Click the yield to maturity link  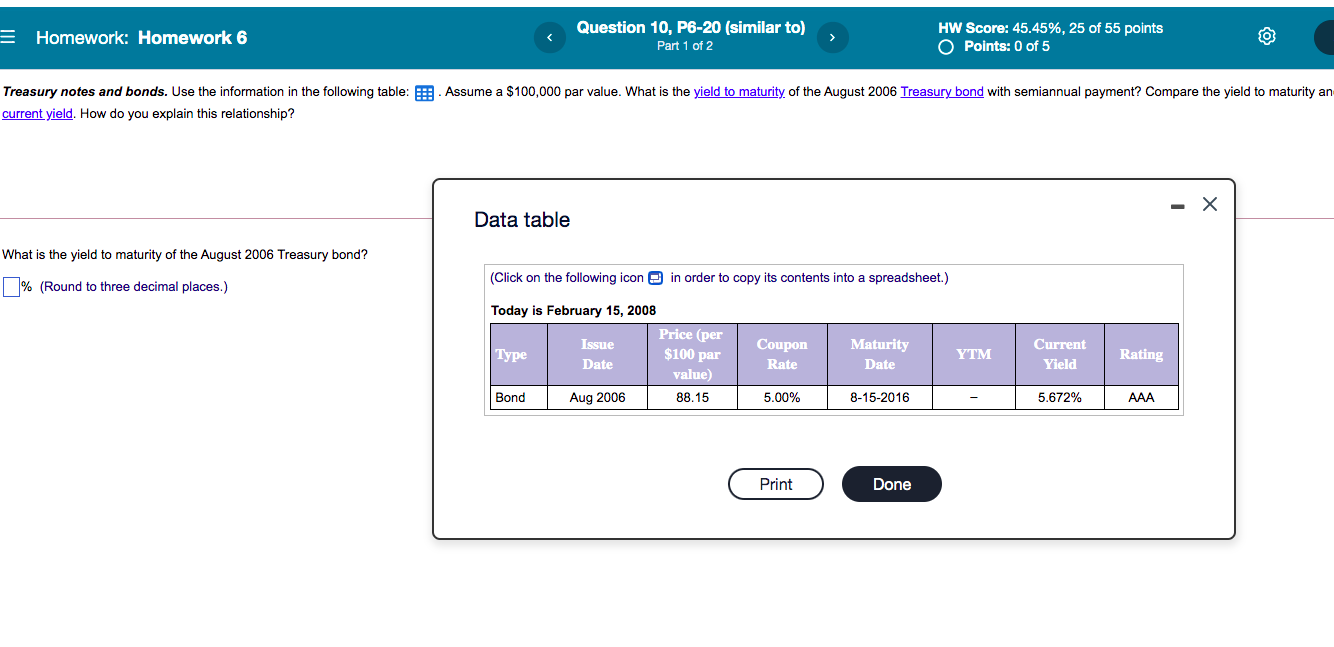click(x=739, y=92)
